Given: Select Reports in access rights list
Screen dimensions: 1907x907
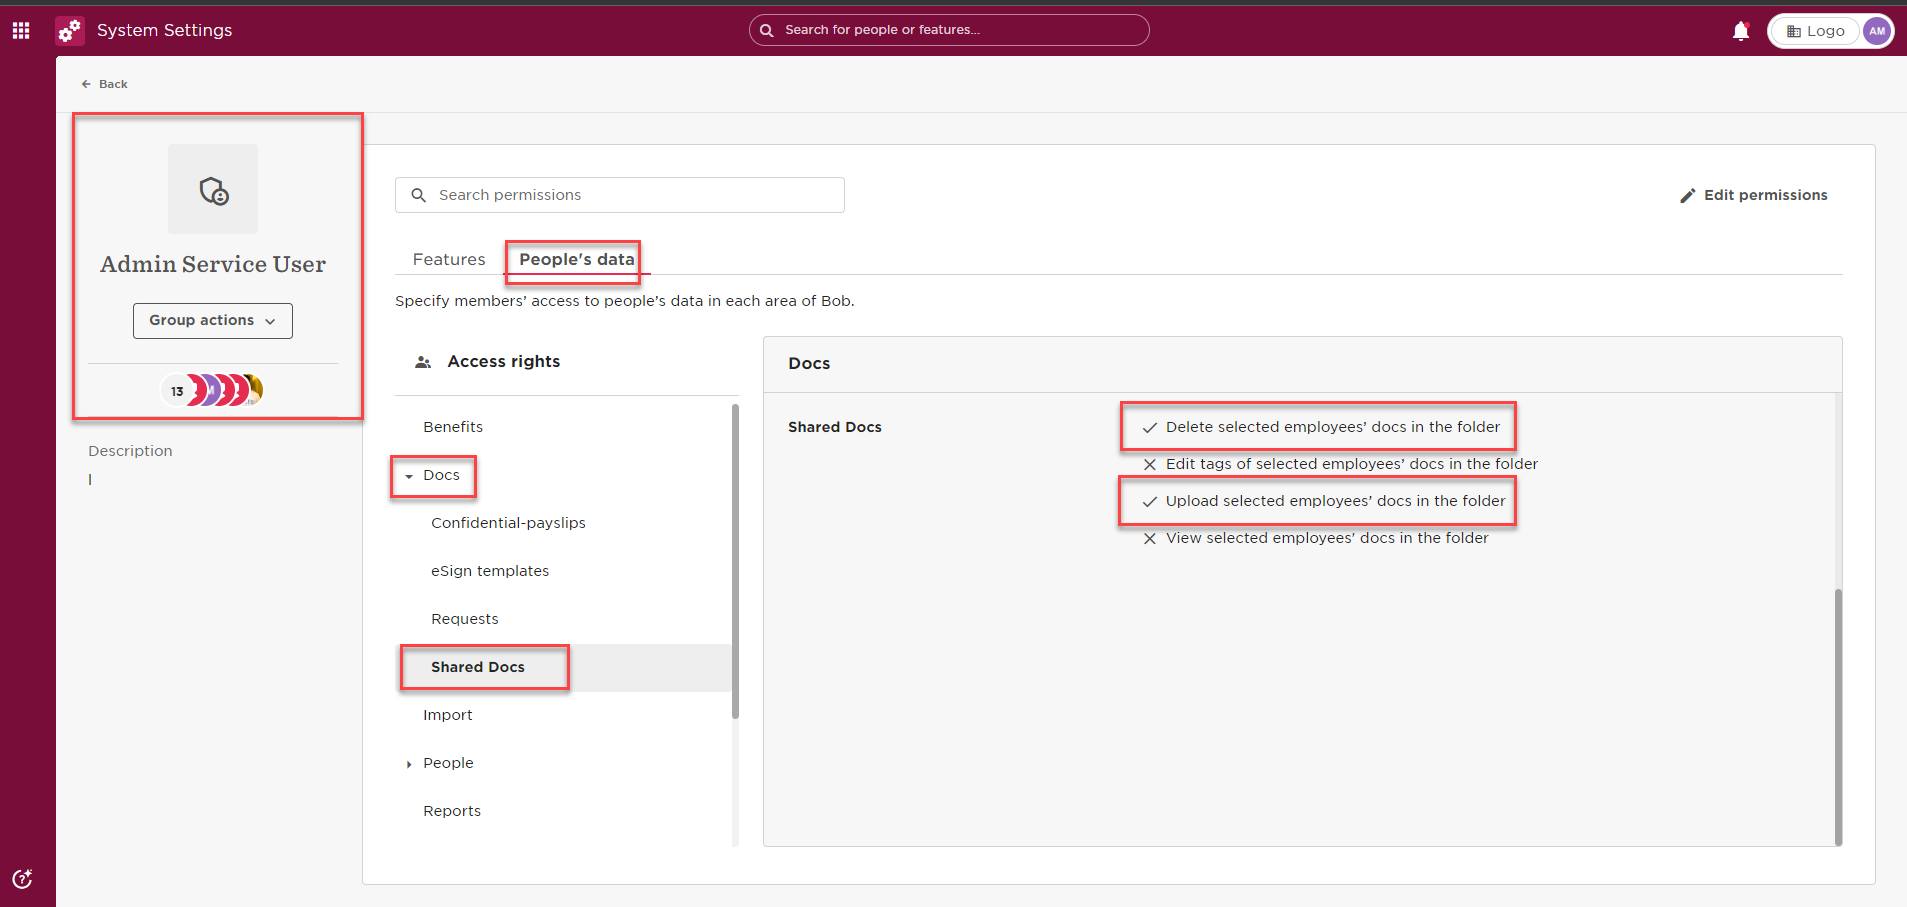Looking at the screenshot, I should click(x=452, y=811).
